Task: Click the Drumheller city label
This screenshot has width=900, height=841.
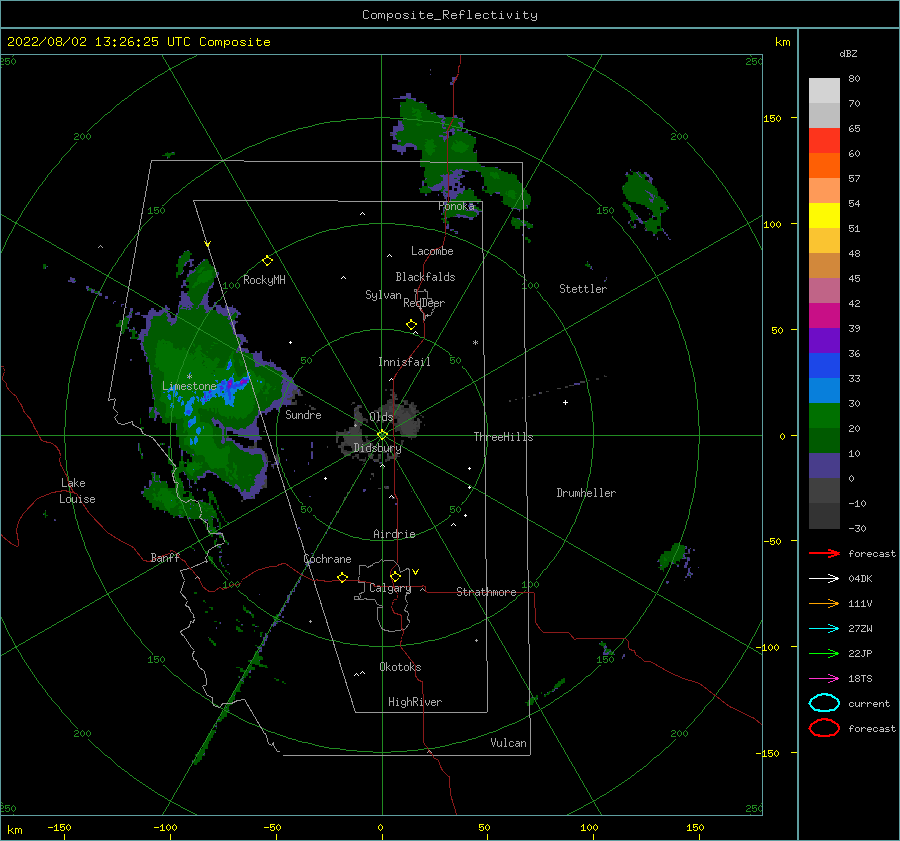Action: [586, 493]
